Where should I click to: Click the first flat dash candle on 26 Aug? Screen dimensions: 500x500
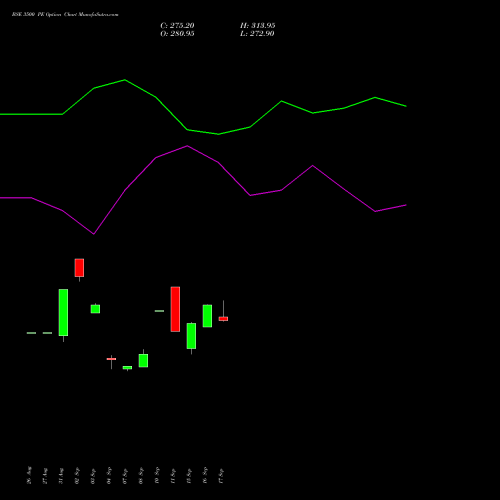tap(31, 333)
